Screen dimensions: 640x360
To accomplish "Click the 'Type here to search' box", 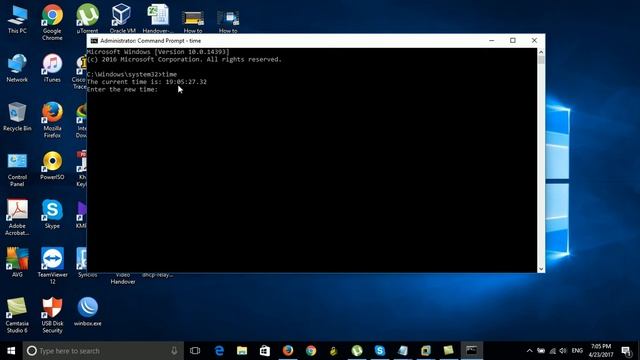I will tap(103, 351).
